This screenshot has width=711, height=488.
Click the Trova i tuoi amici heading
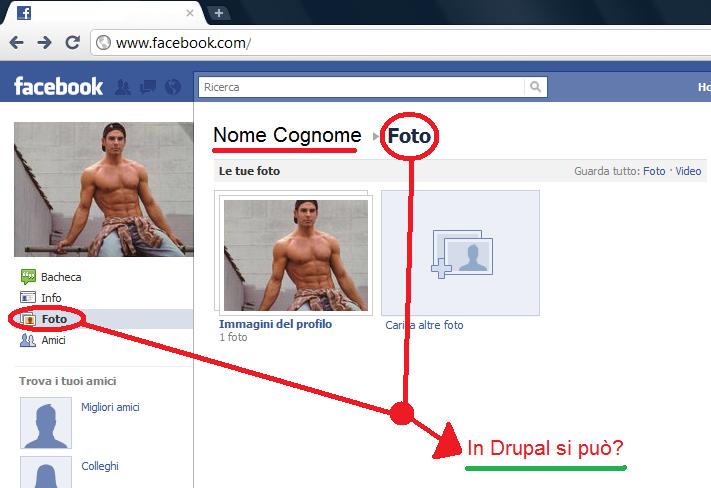click(68, 381)
